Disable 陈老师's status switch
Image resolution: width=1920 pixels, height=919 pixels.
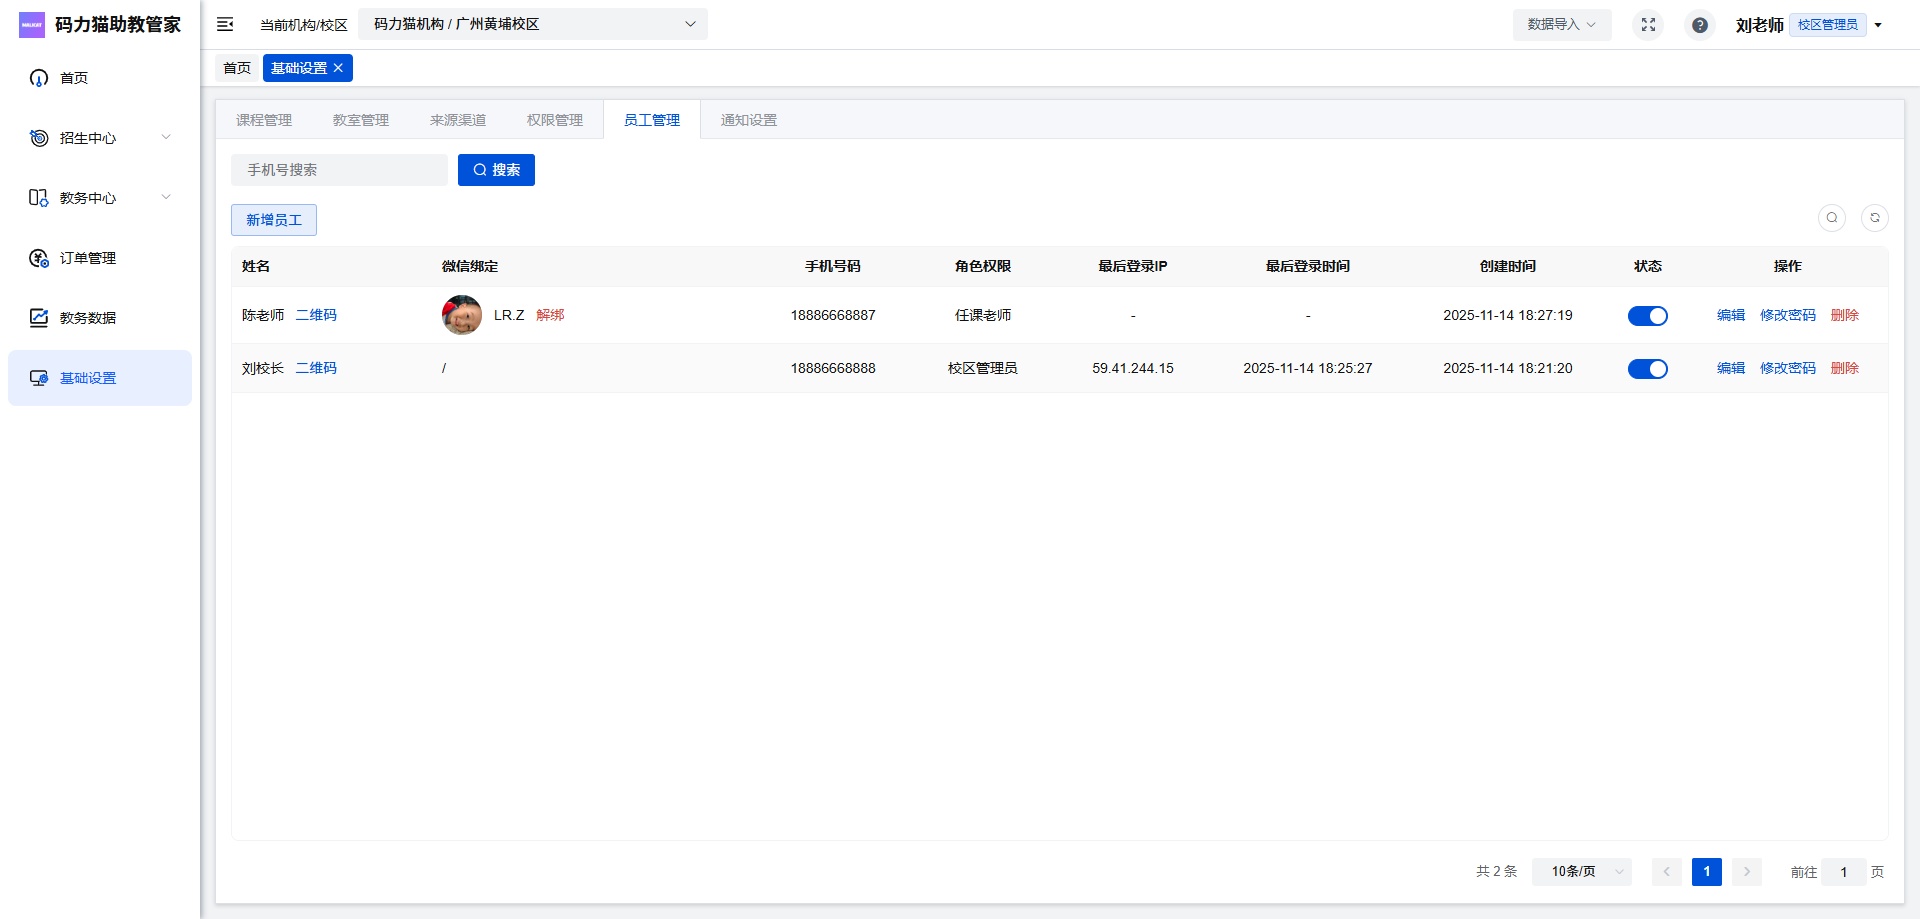point(1647,316)
